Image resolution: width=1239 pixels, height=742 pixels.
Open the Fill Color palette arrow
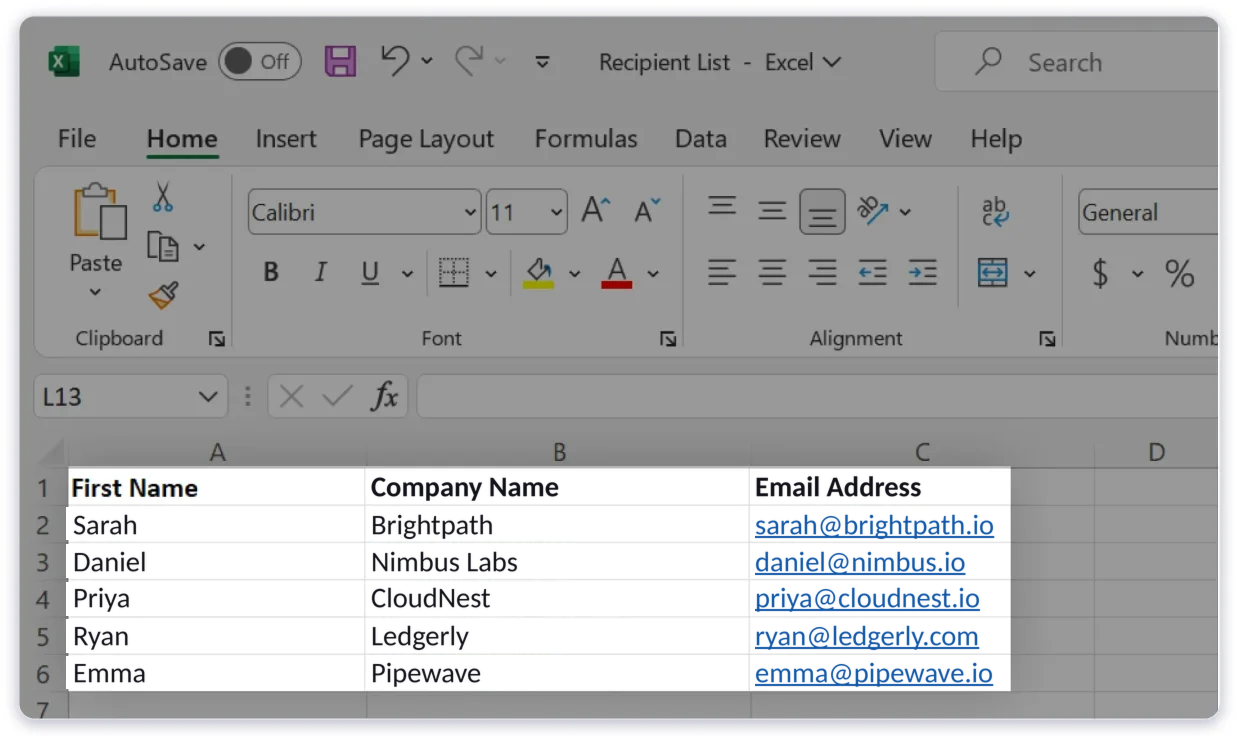point(575,274)
